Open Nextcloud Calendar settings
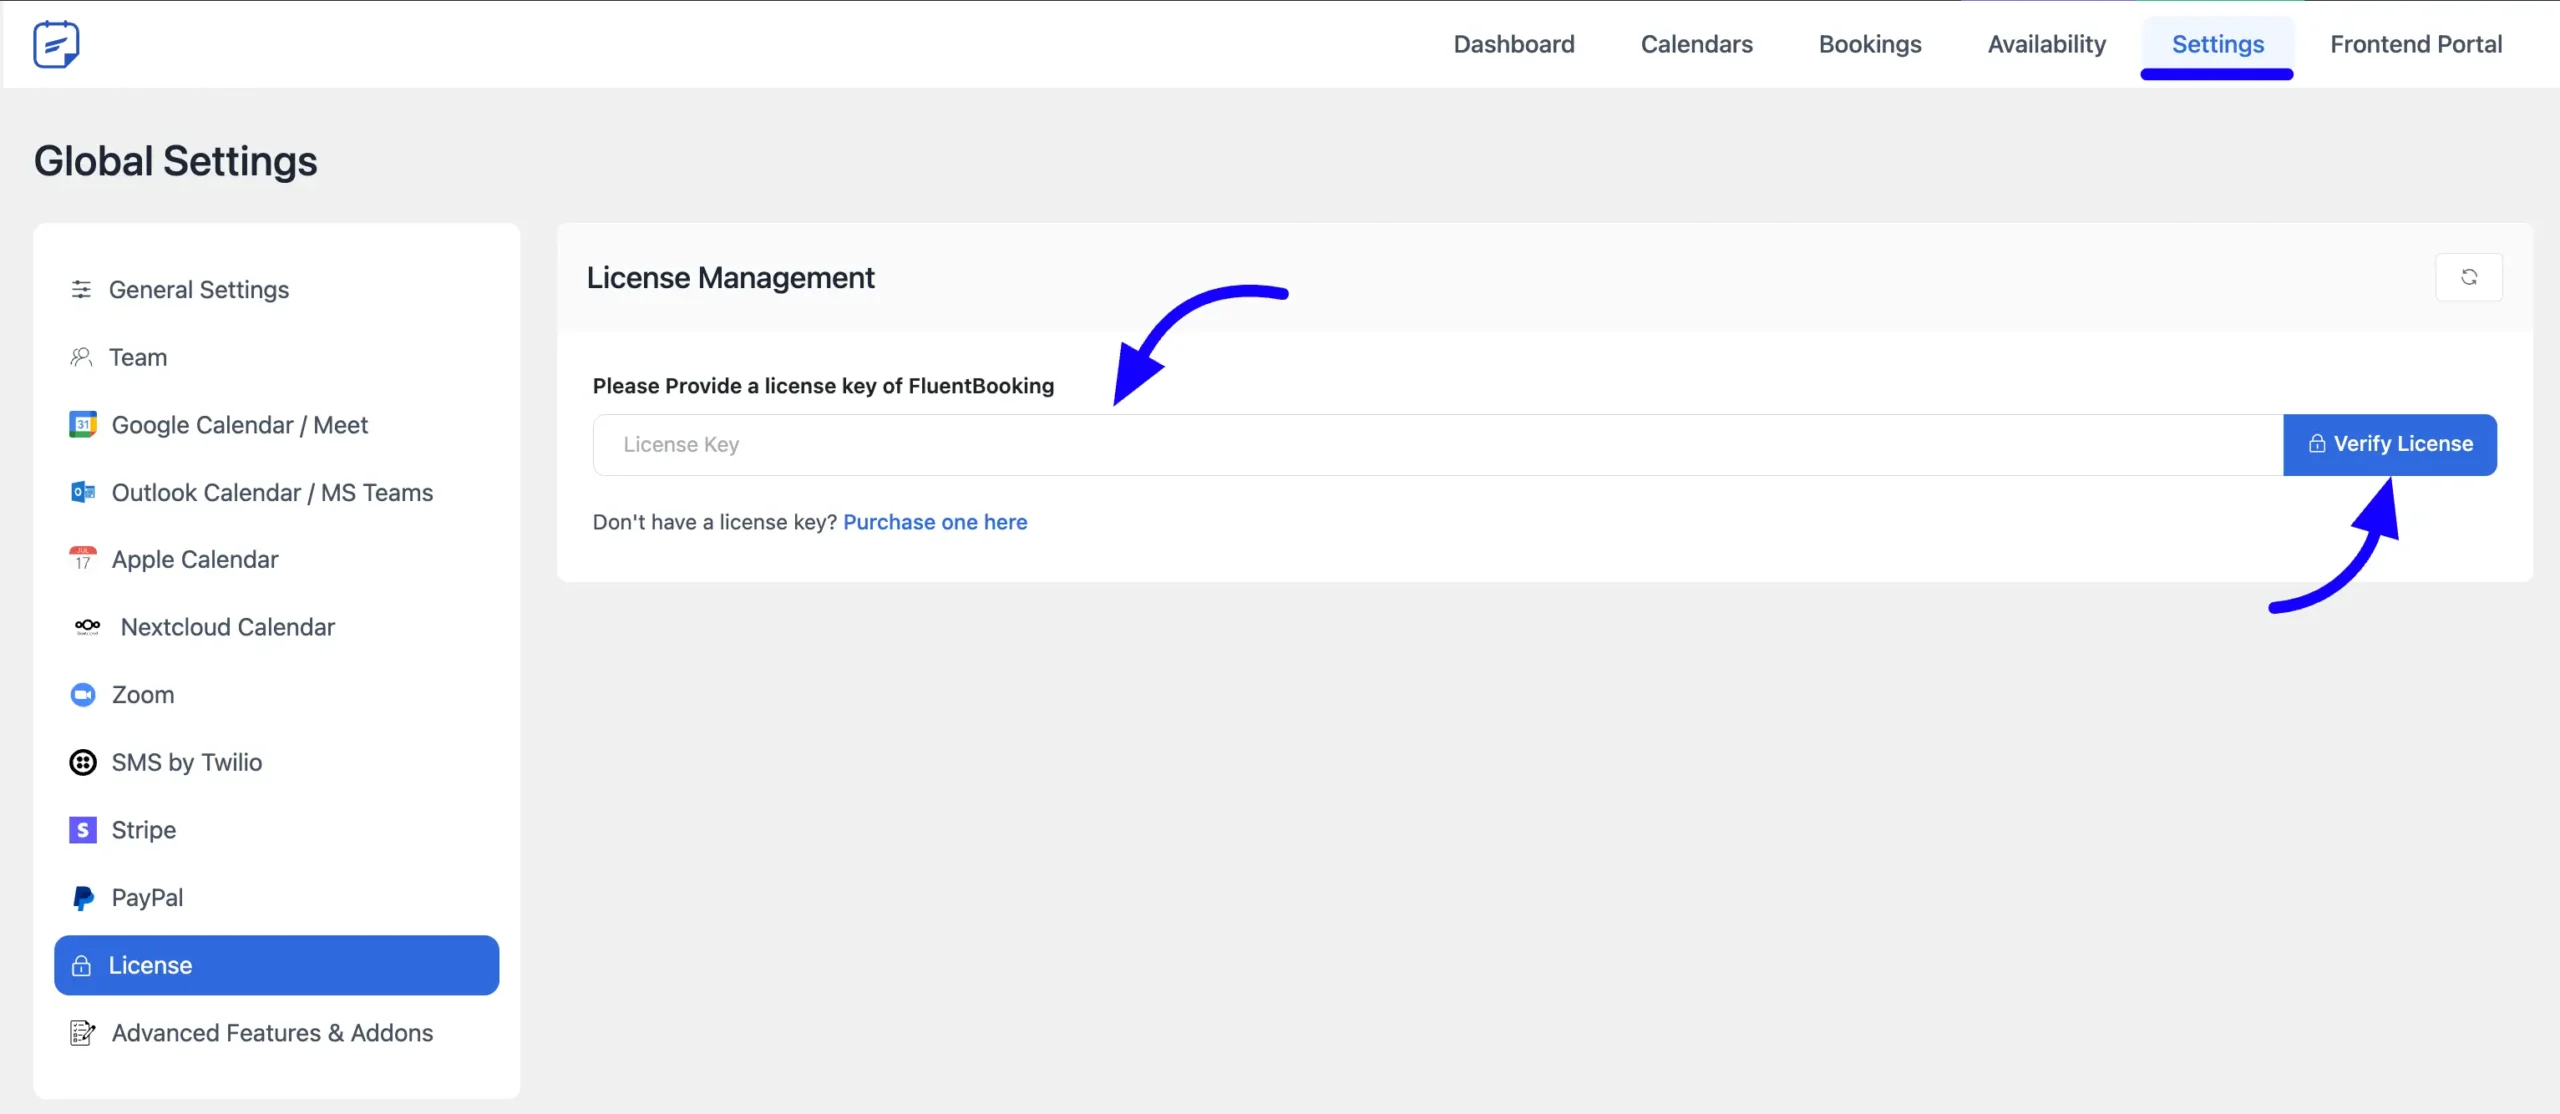Viewport: 2560px width, 1114px height. click(x=277, y=627)
